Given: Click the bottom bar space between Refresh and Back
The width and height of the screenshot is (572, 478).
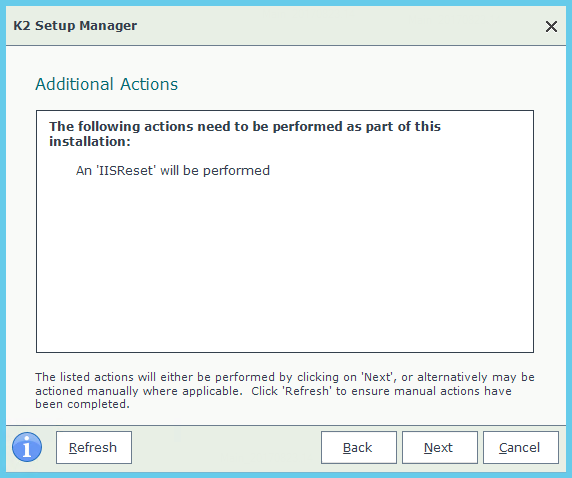Looking at the screenshot, I should pyautogui.click(x=226, y=447).
